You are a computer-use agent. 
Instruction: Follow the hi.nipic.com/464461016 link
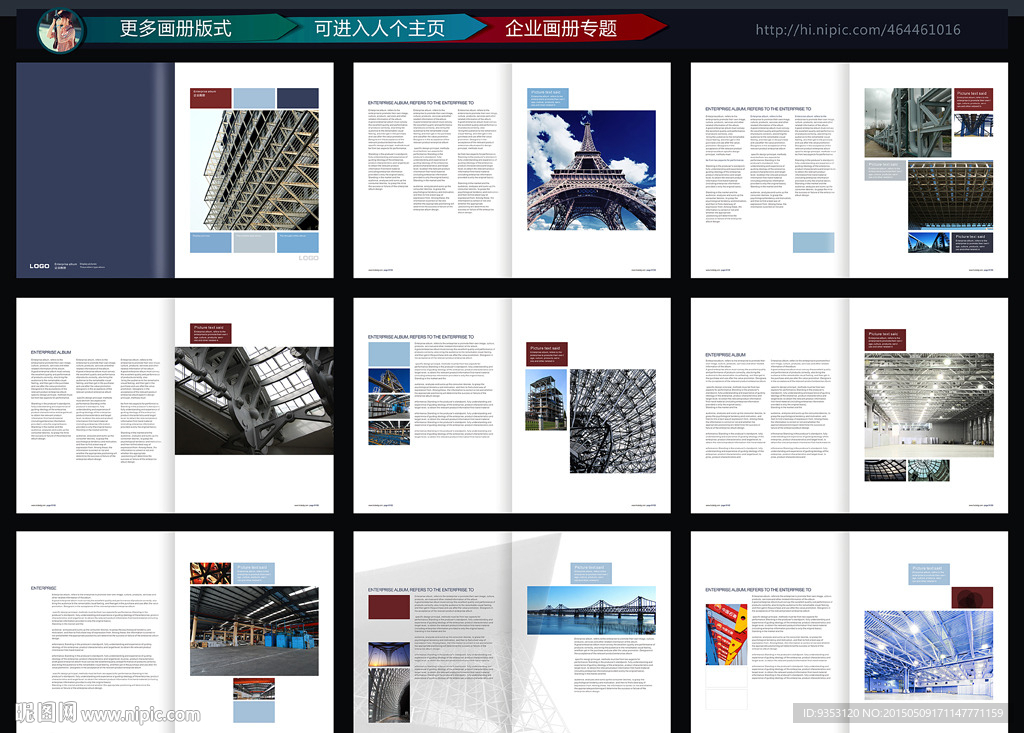click(x=857, y=30)
